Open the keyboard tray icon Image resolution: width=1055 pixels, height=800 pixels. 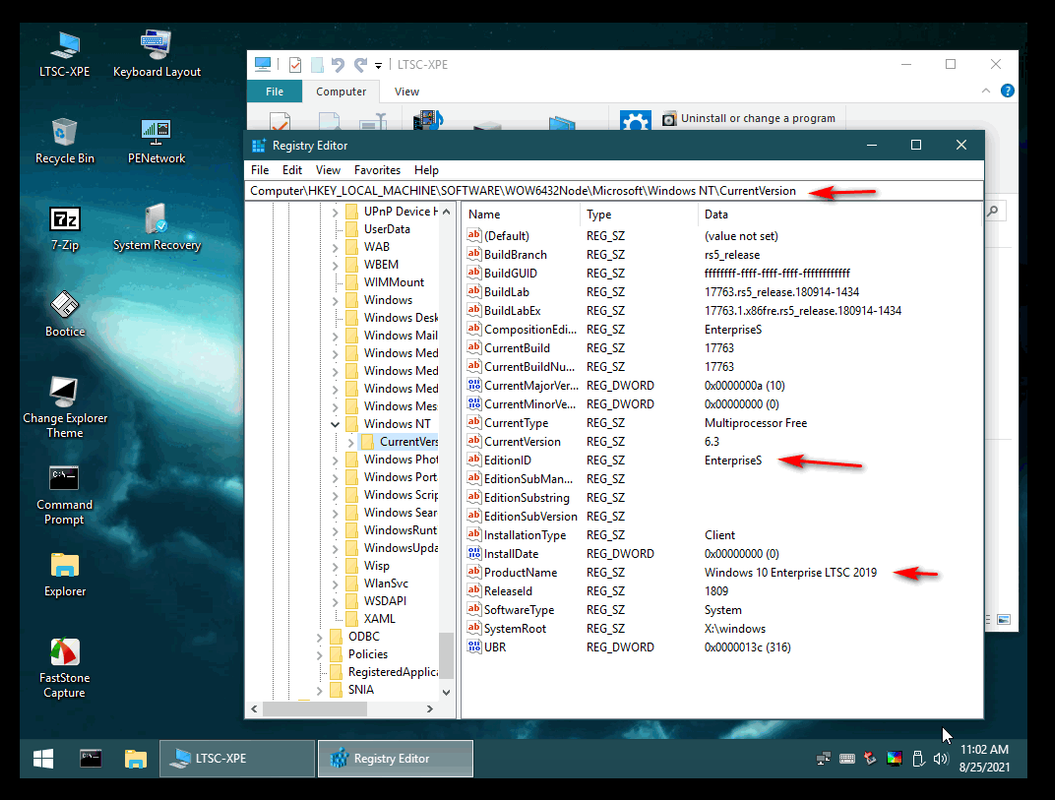click(847, 759)
